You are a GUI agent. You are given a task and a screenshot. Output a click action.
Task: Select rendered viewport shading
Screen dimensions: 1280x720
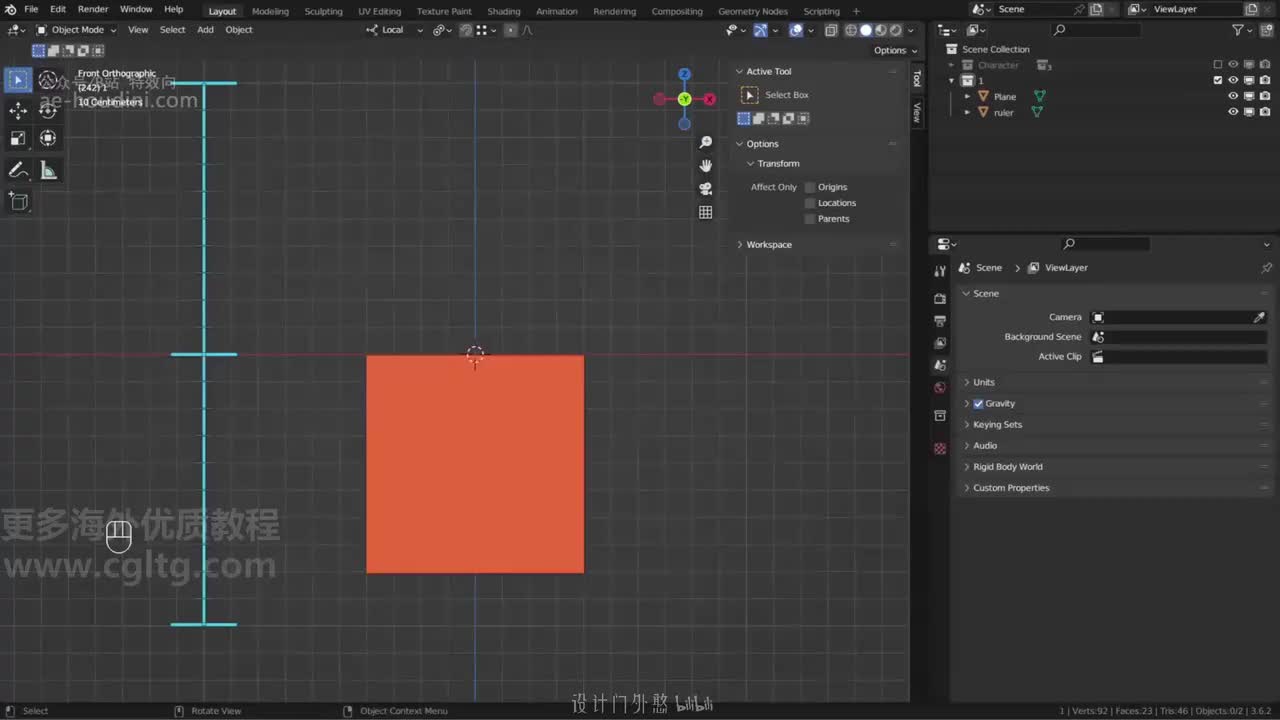coord(895,30)
